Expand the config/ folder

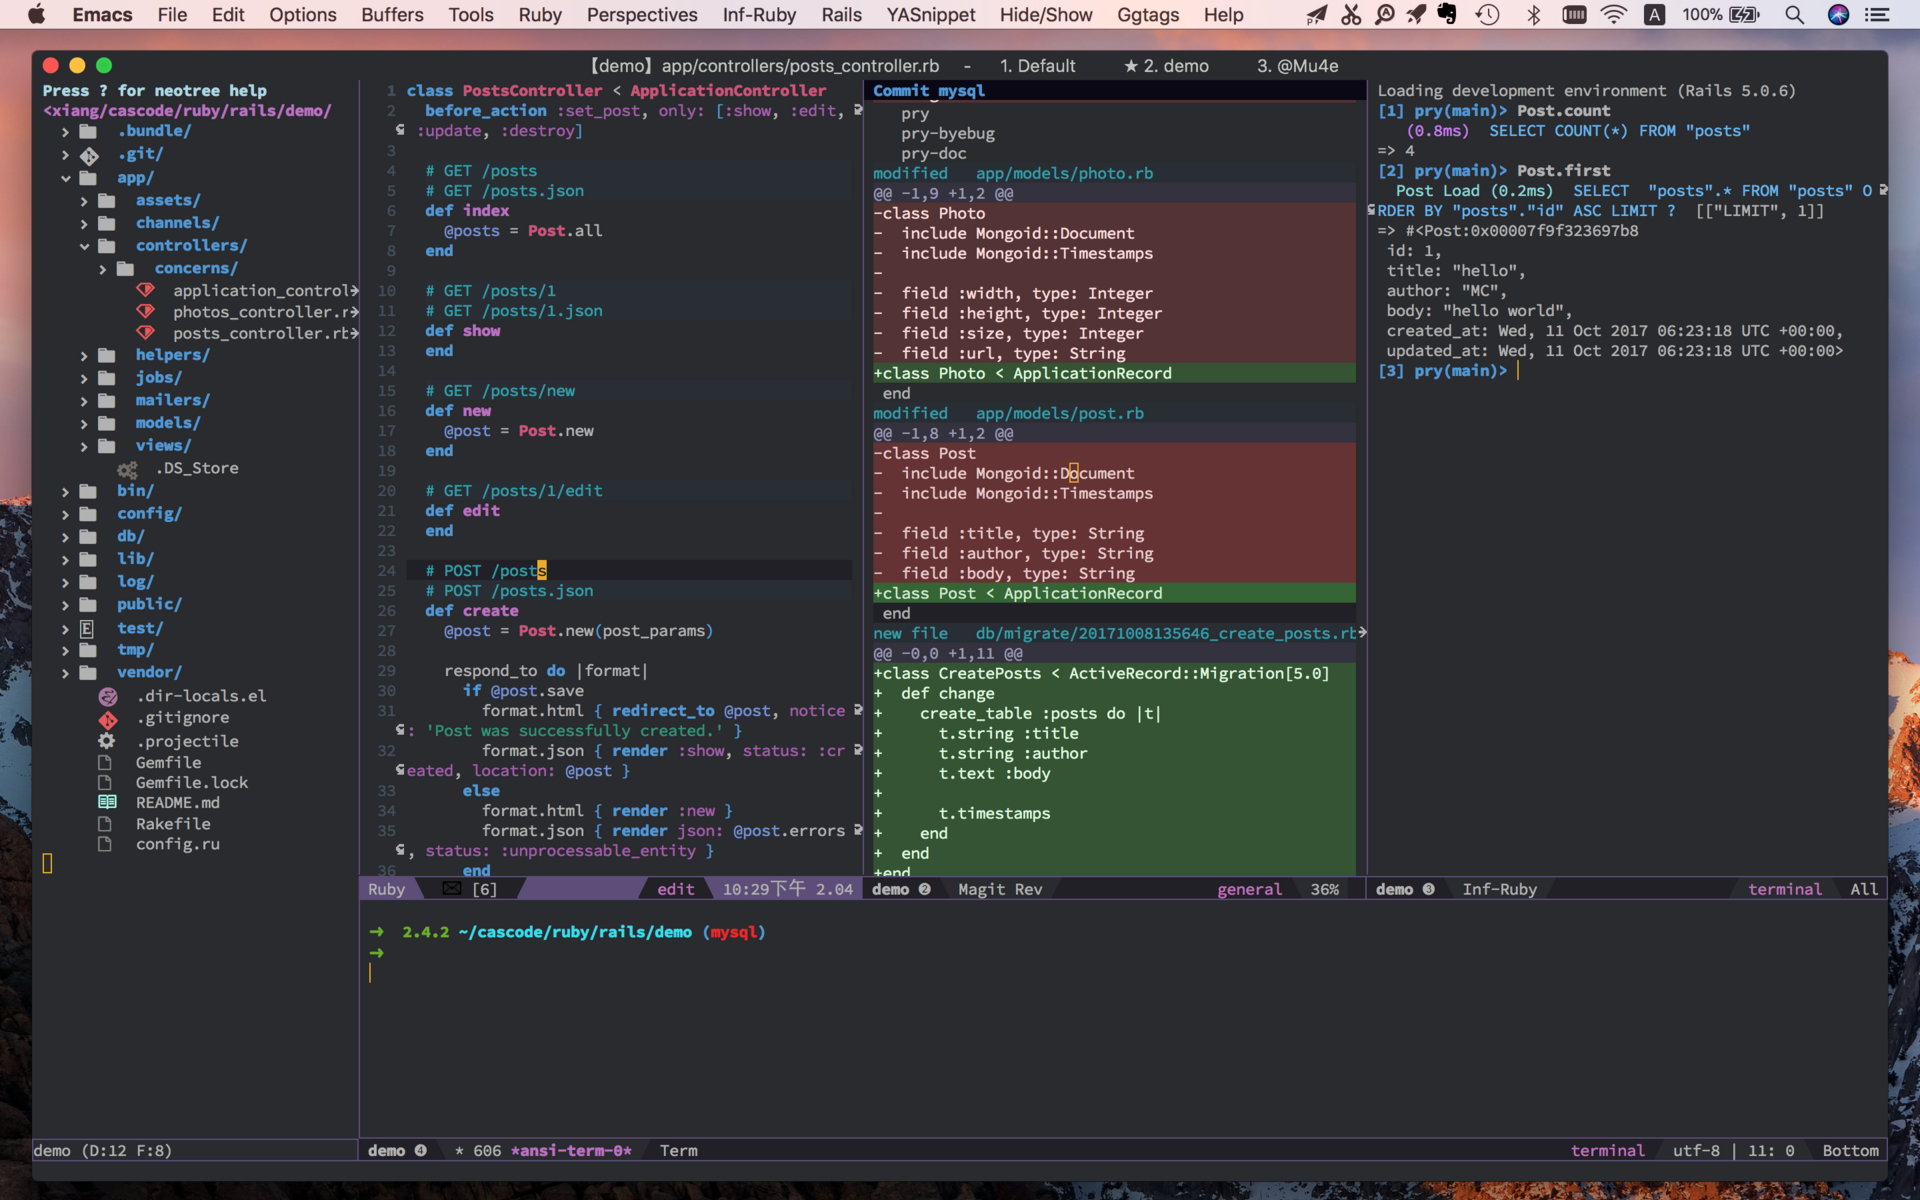pyautogui.click(x=65, y=514)
